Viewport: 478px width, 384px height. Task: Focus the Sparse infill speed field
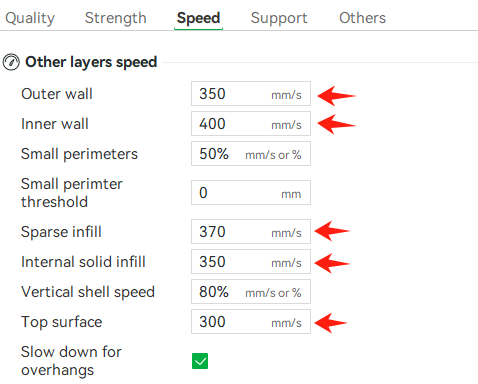tap(251, 232)
